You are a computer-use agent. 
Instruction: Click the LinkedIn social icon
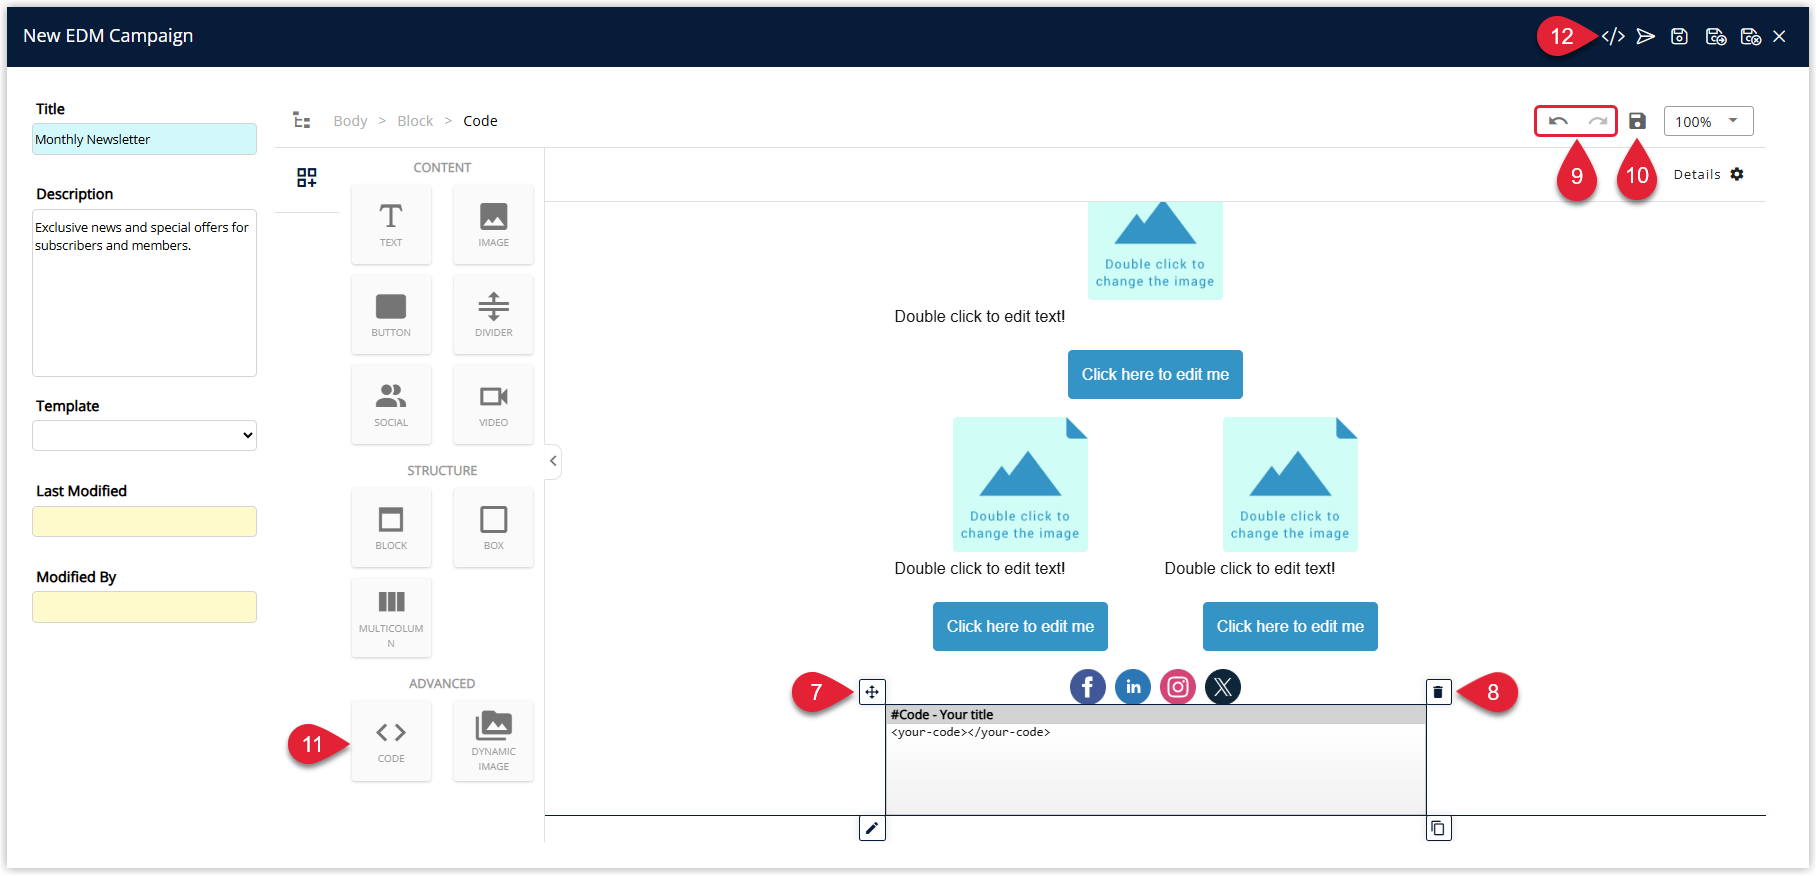pyautogui.click(x=1133, y=687)
